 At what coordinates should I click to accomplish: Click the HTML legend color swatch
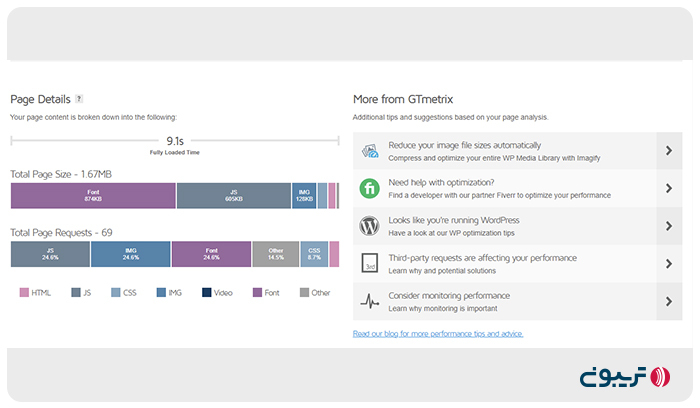pyautogui.click(x=25, y=293)
